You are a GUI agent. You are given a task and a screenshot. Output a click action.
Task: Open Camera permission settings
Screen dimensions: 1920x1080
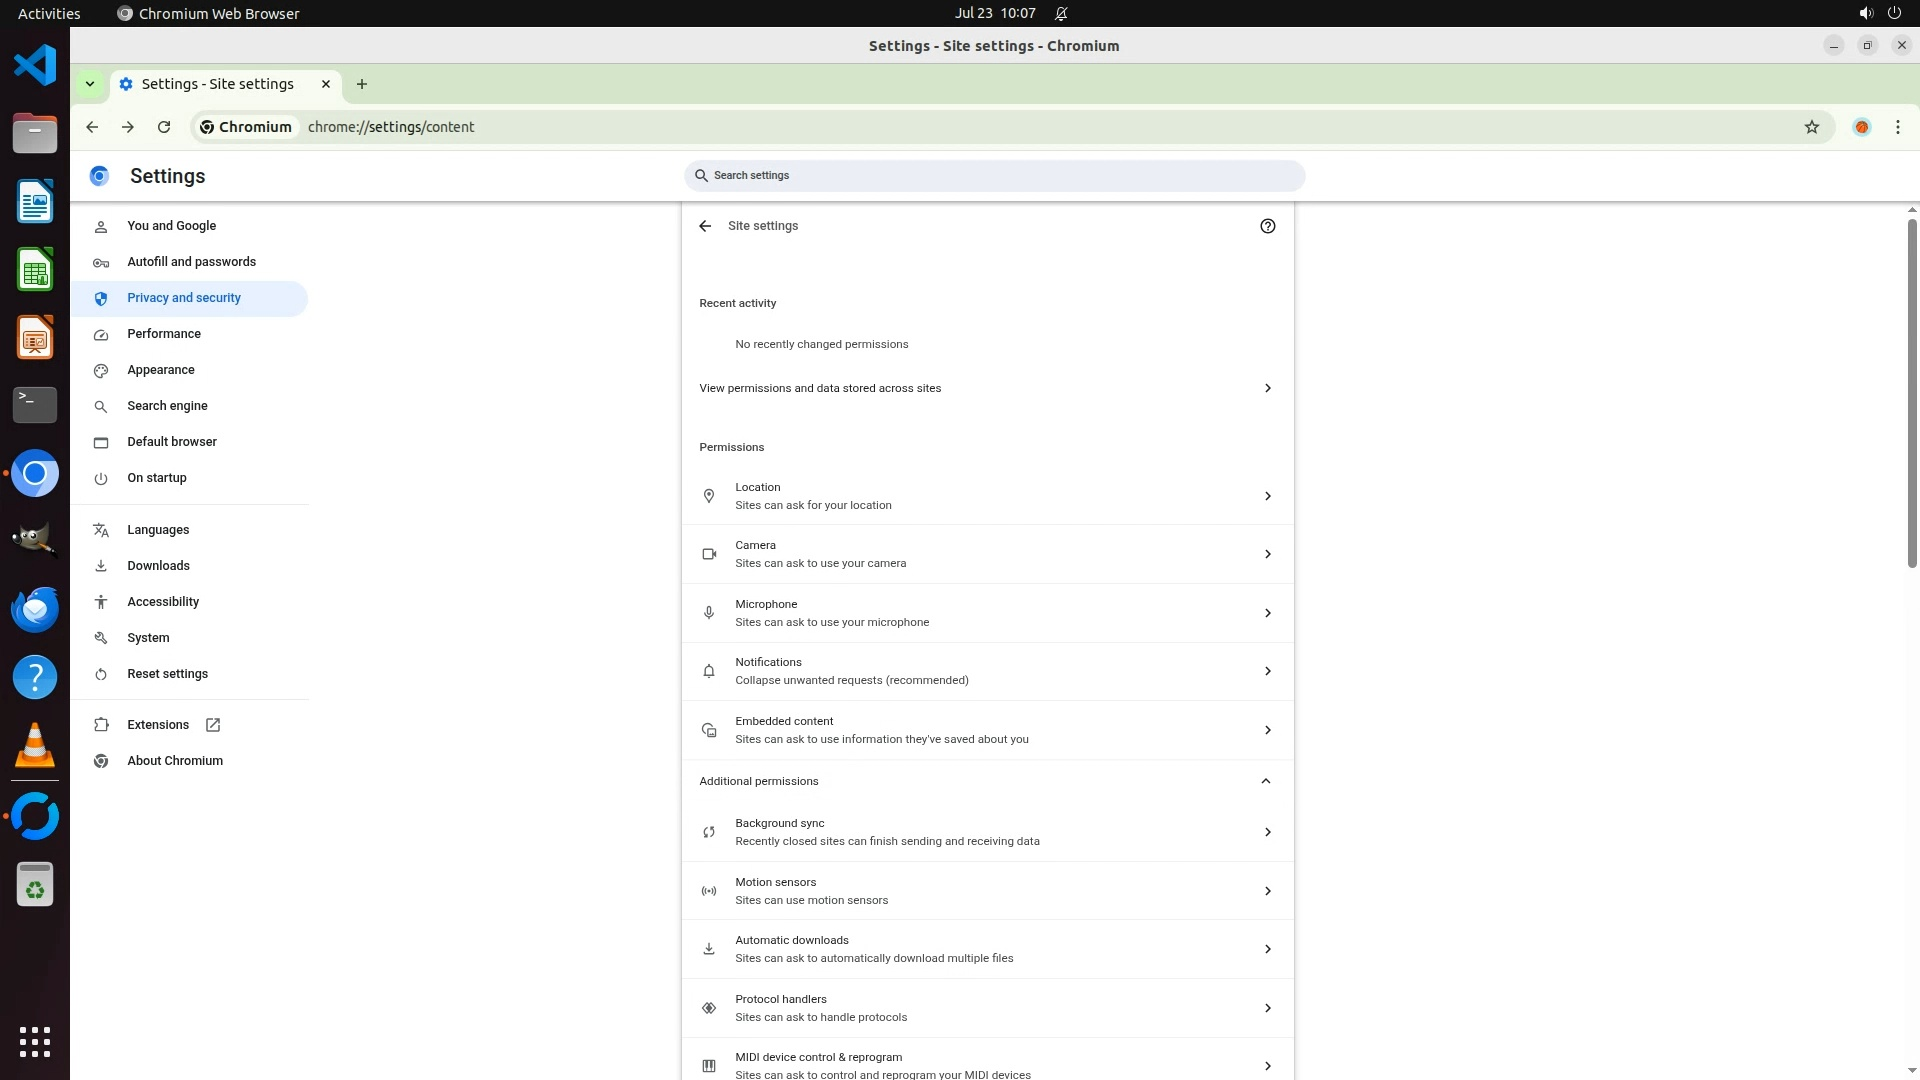point(987,554)
